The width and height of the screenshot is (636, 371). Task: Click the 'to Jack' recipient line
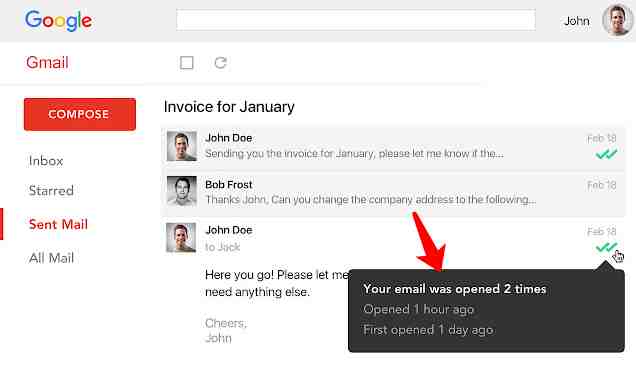point(222,247)
